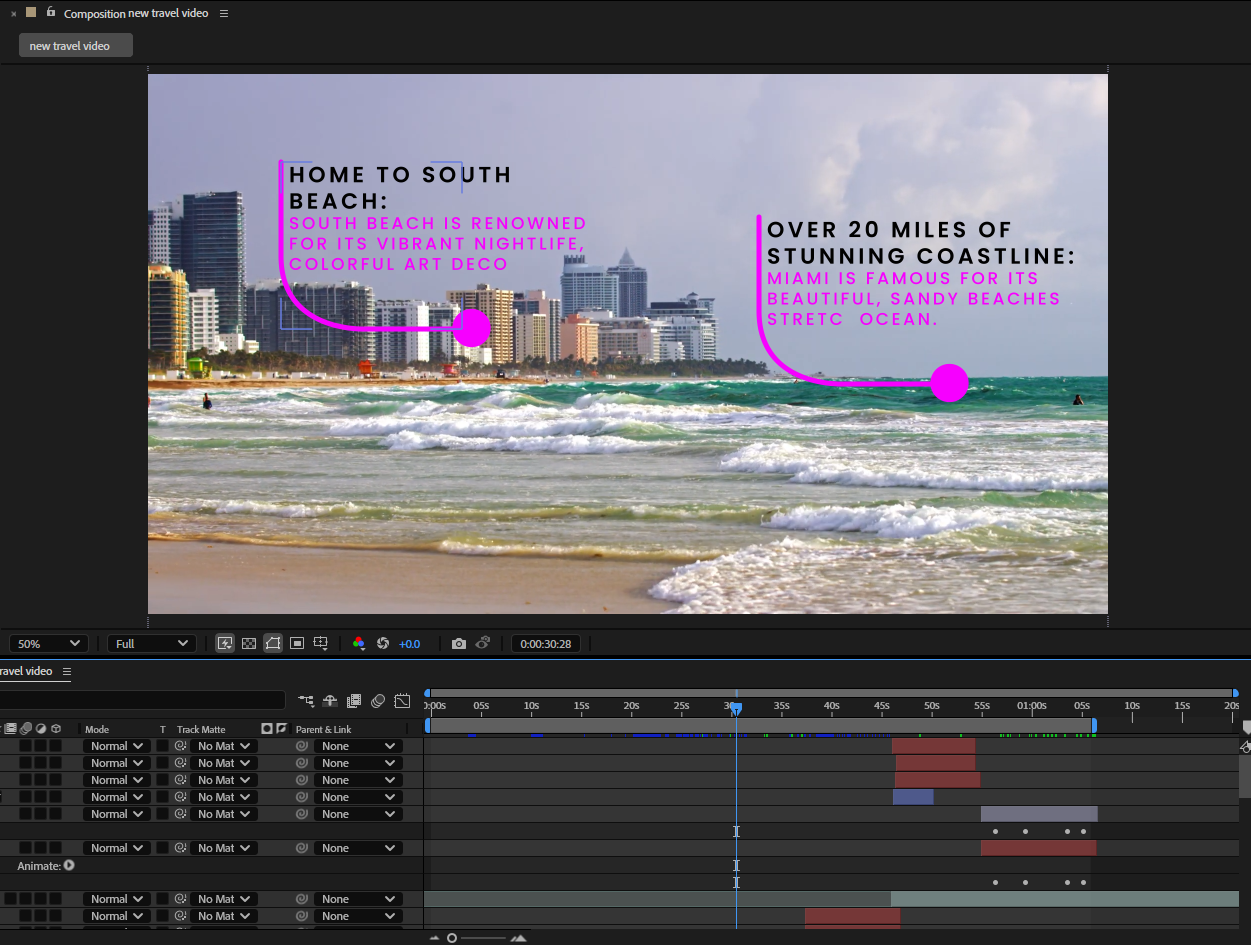The width and height of the screenshot is (1251, 945).
Task: Open the first layer's Normal blend mode dropdown
Action: 116,746
